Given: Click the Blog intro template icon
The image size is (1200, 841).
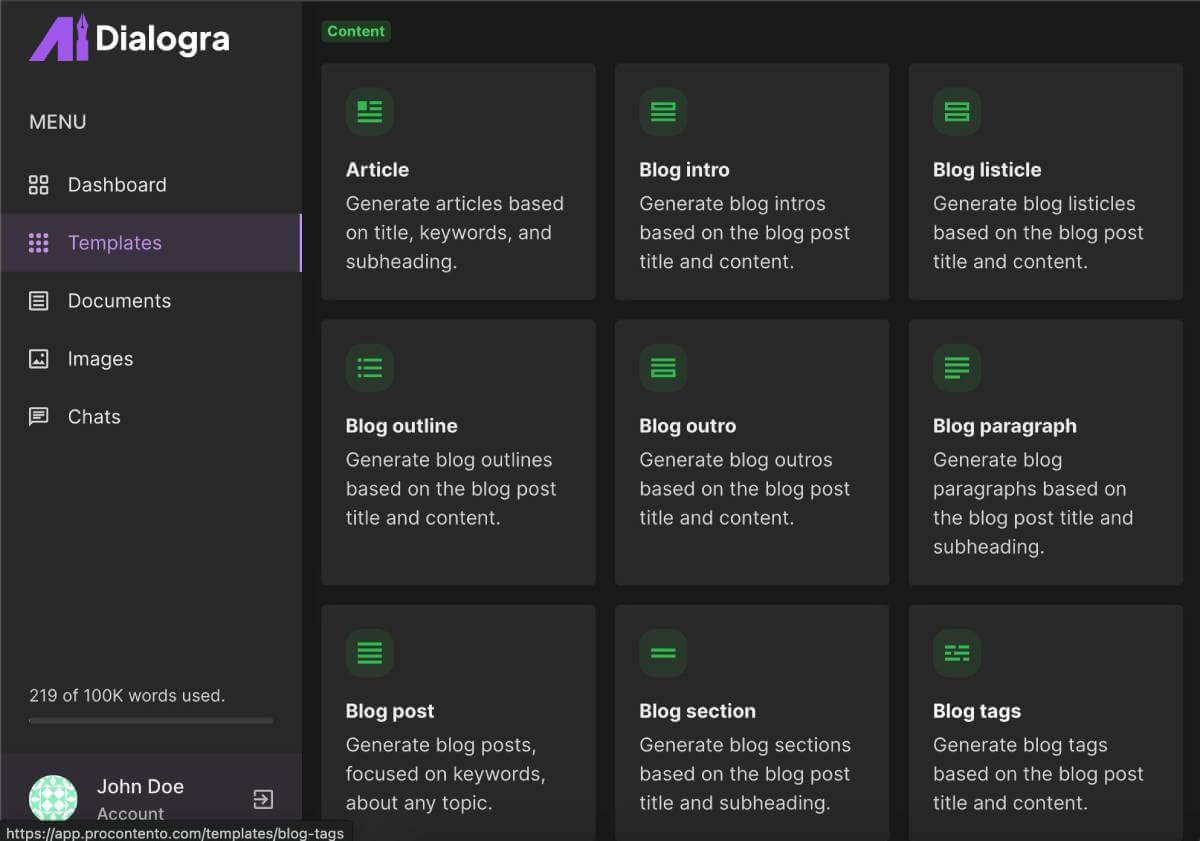Looking at the screenshot, I should pyautogui.click(x=663, y=112).
